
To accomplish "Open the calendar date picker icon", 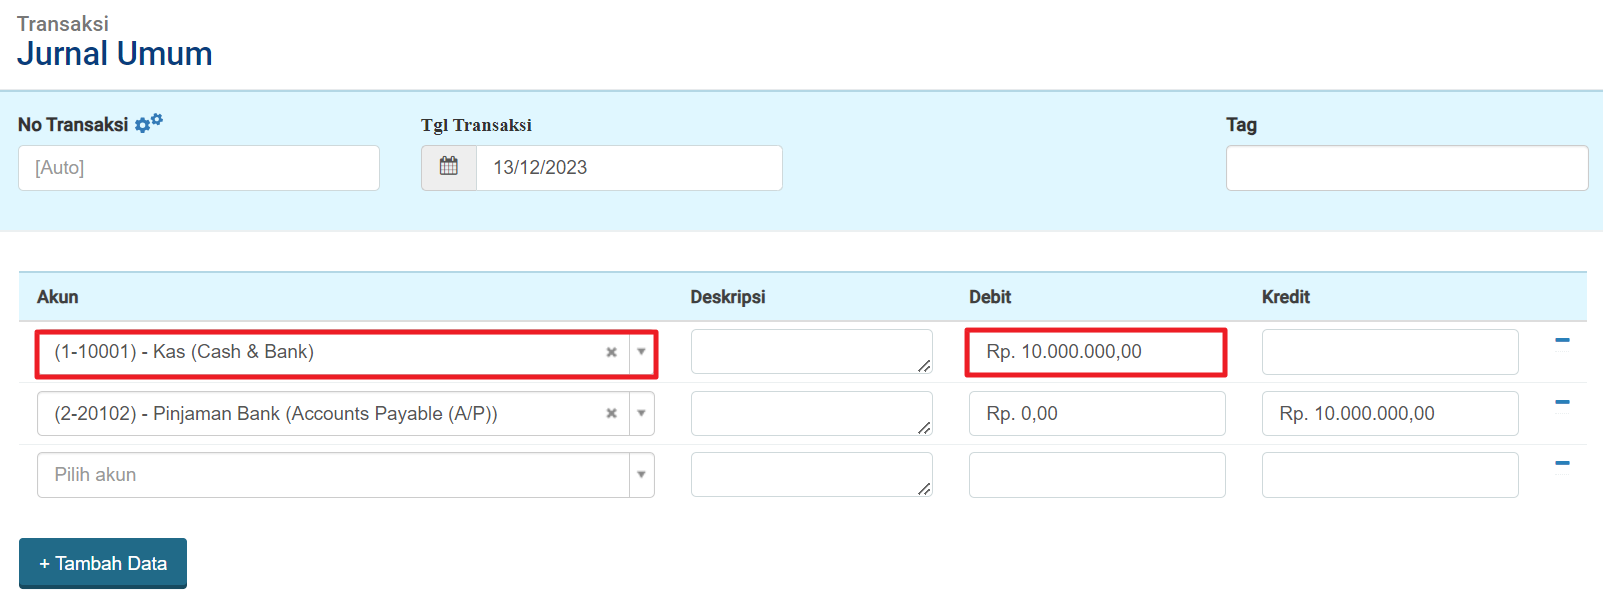I will pos(449,167).
